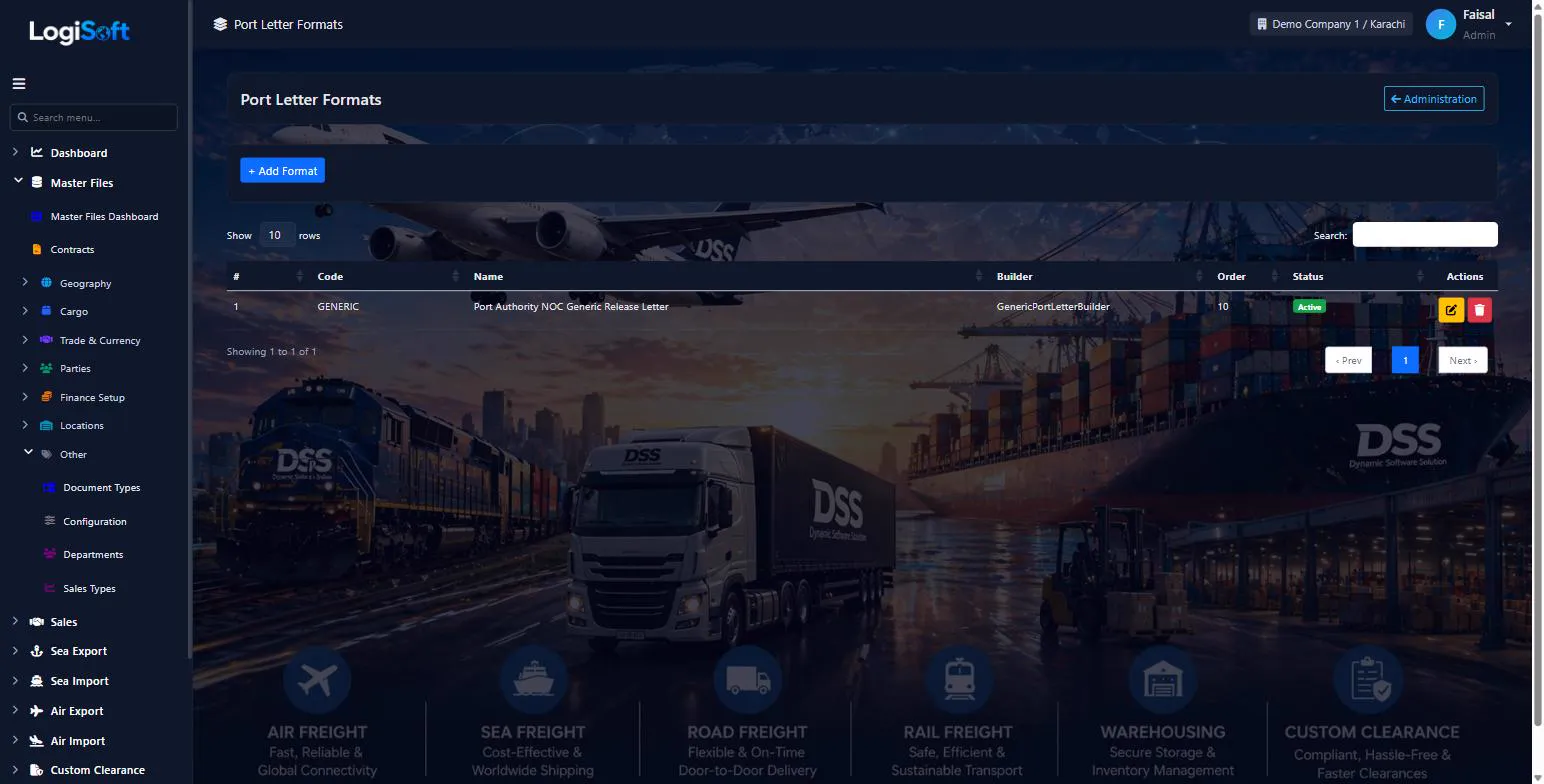This screenshot has height=784, width=1544.
Task: Click the Cargo box icon
Action: tap(46, 311)
